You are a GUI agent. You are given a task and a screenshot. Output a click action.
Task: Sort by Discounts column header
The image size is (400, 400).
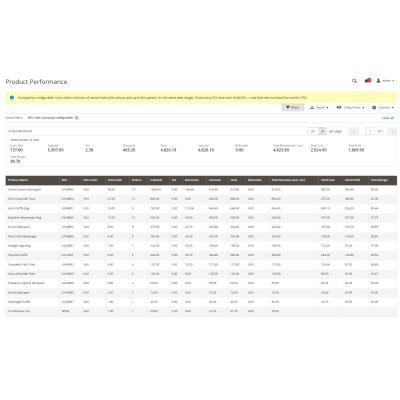coord(194,180)
